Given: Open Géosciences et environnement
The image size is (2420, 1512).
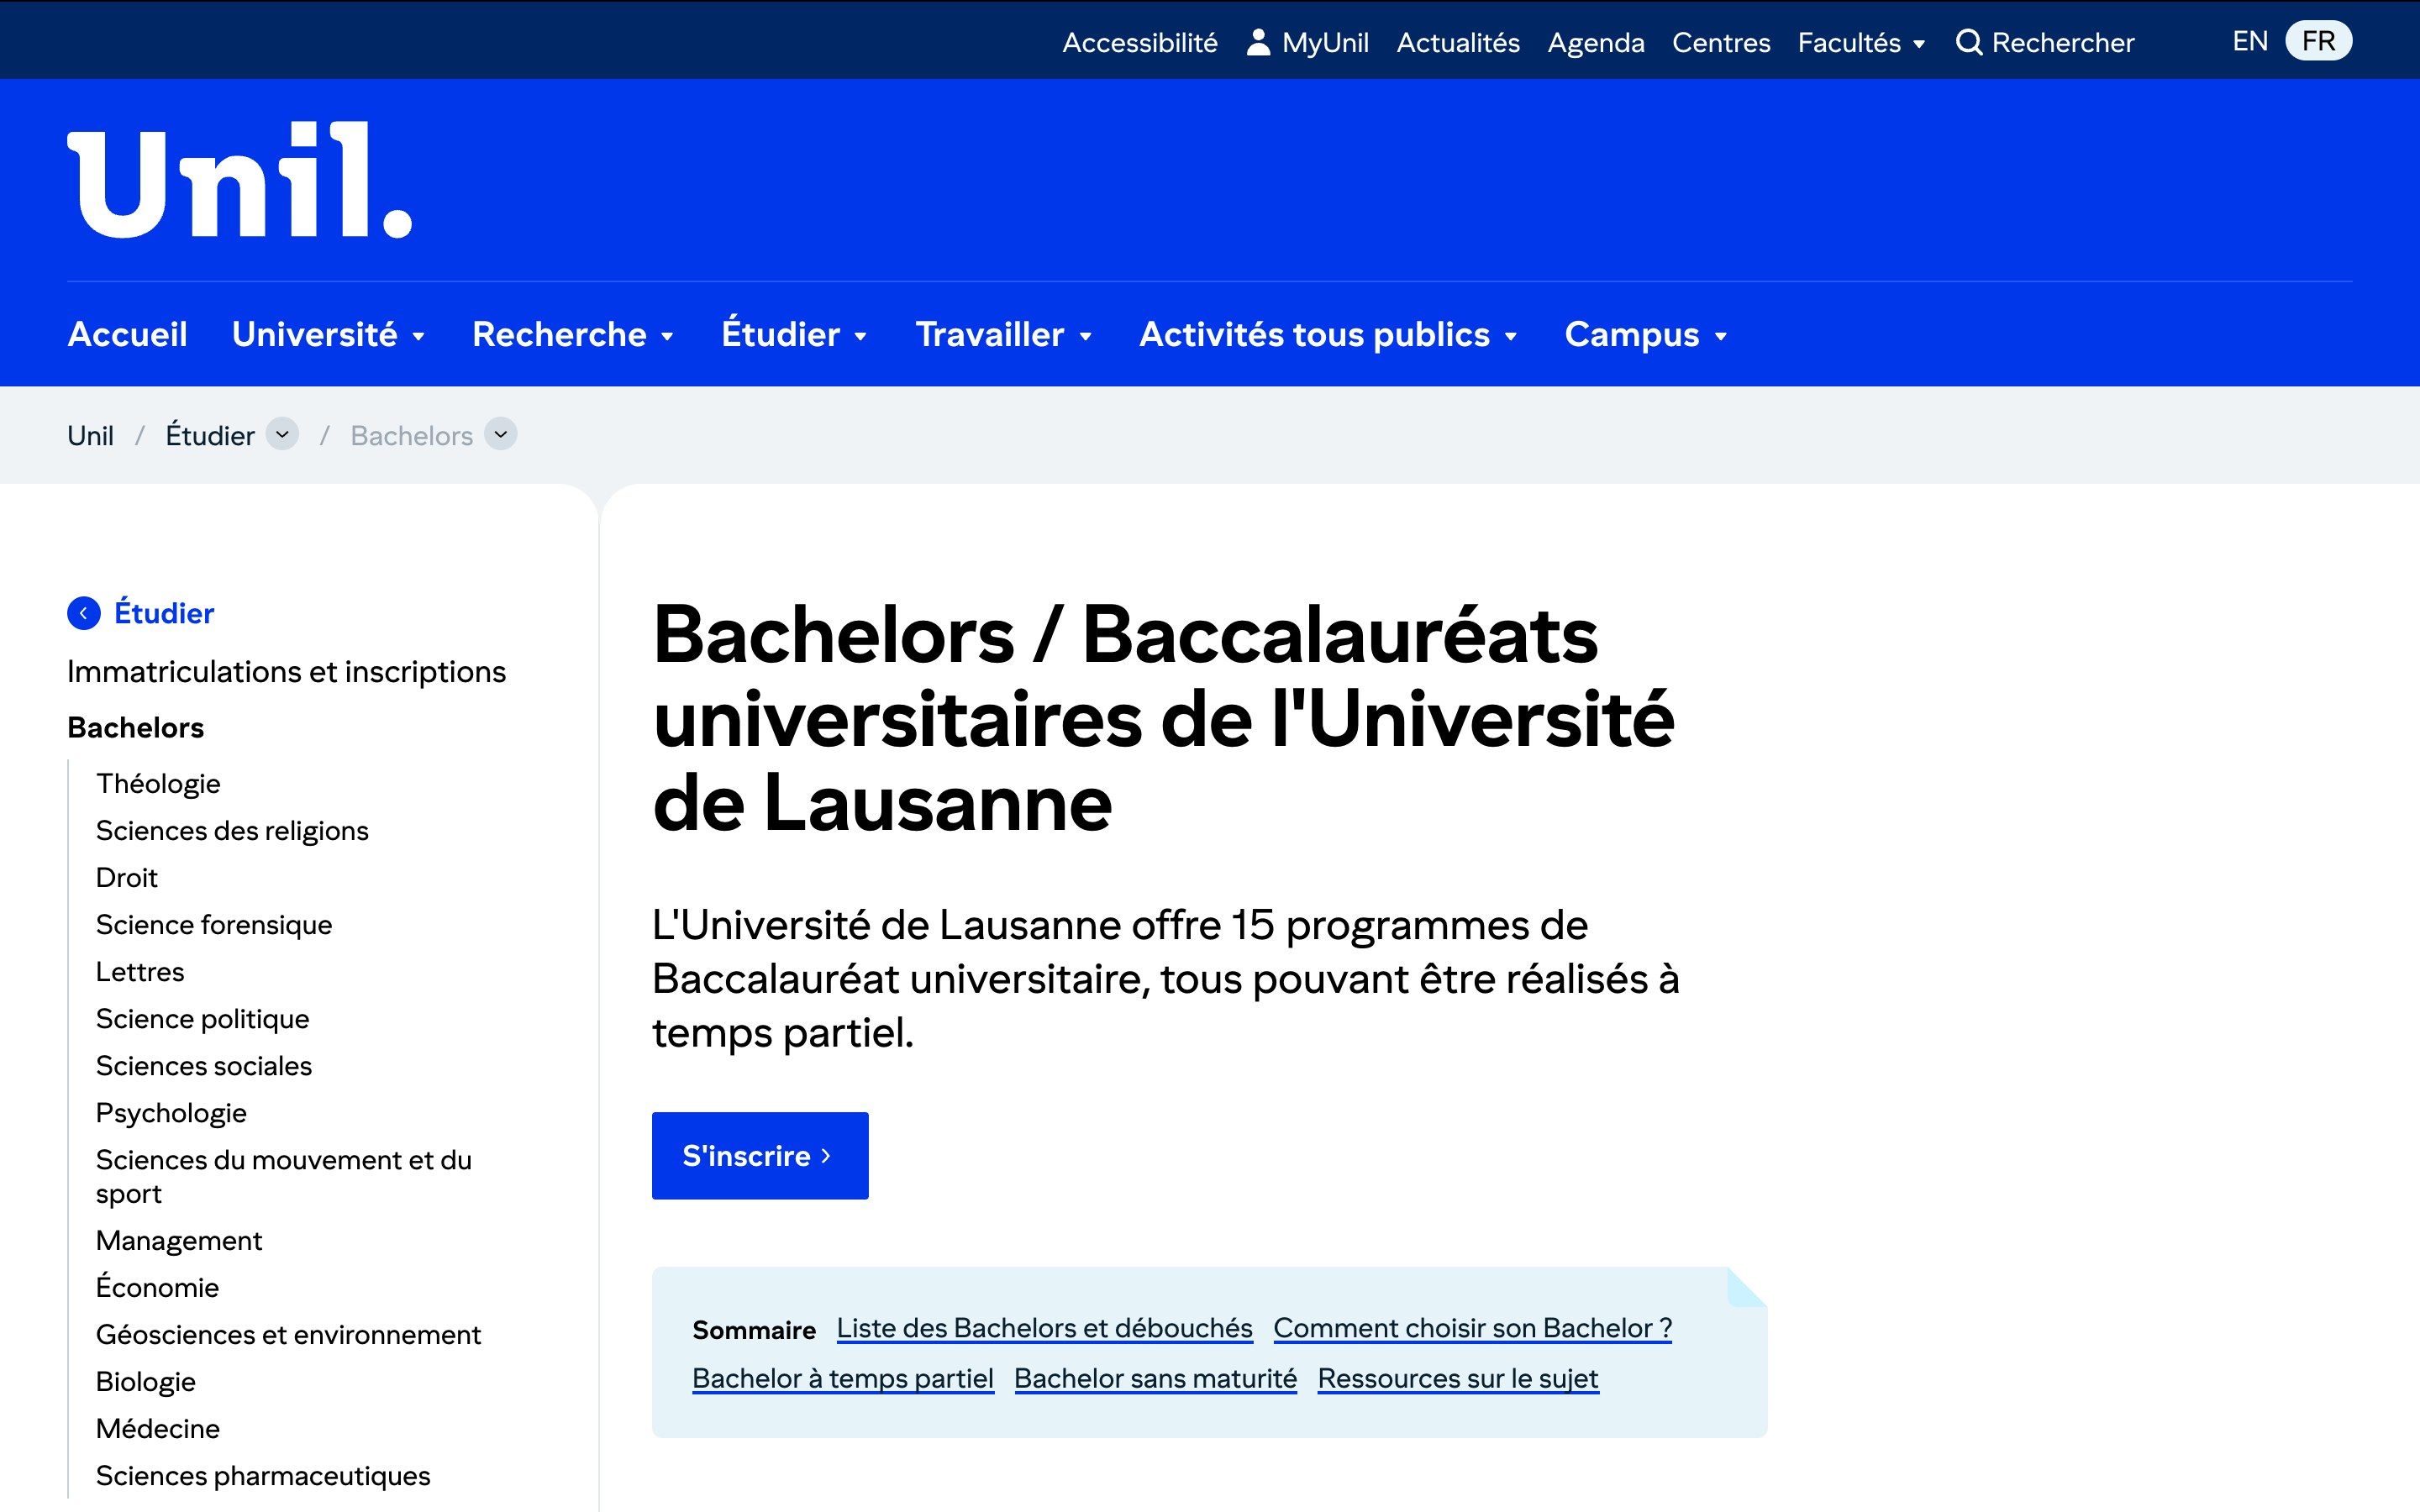Looking at the screenshot, I should [288, 1334].
